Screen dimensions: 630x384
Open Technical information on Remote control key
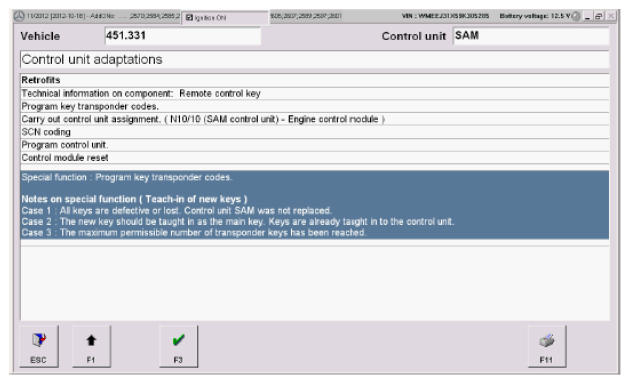315,94
